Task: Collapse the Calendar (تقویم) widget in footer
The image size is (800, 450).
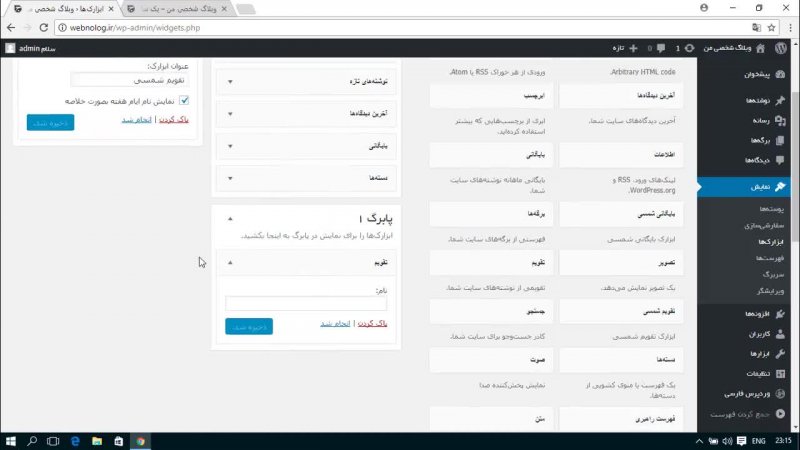Action: tap(230, 263)
